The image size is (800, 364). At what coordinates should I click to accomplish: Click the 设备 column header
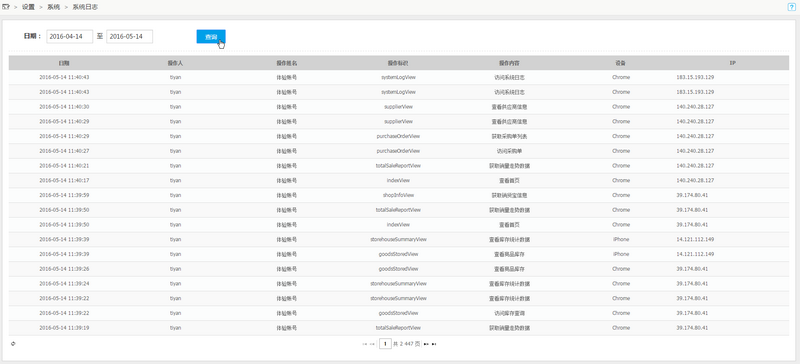tap(620, 63)
